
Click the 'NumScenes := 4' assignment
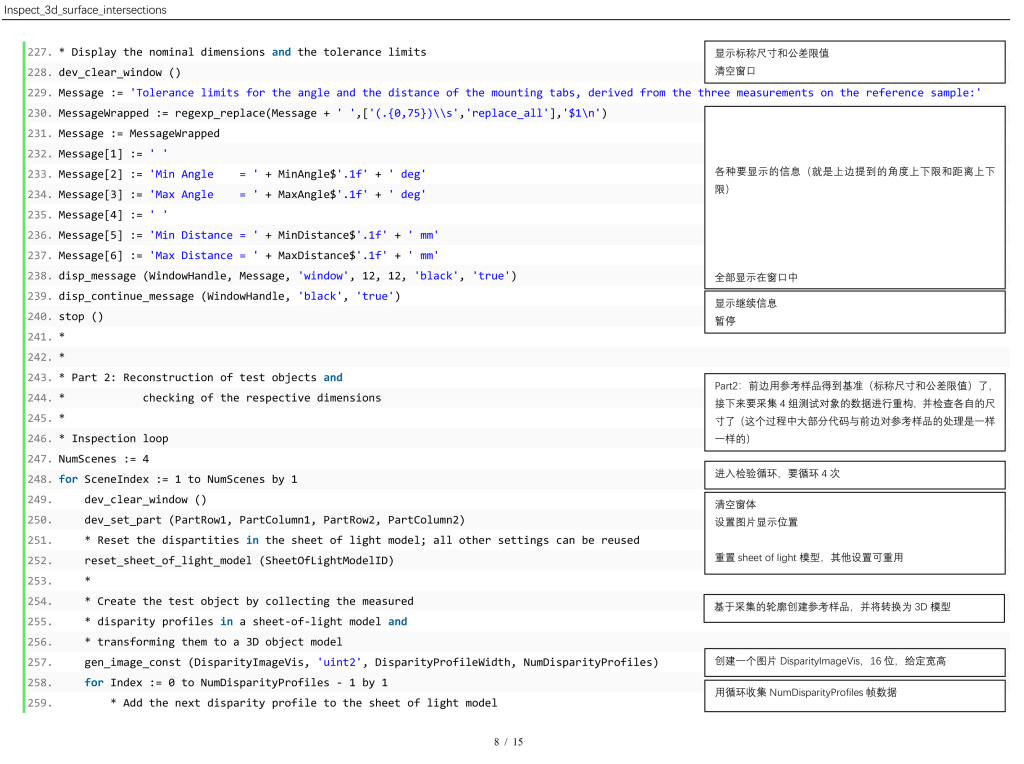(103, 459)
